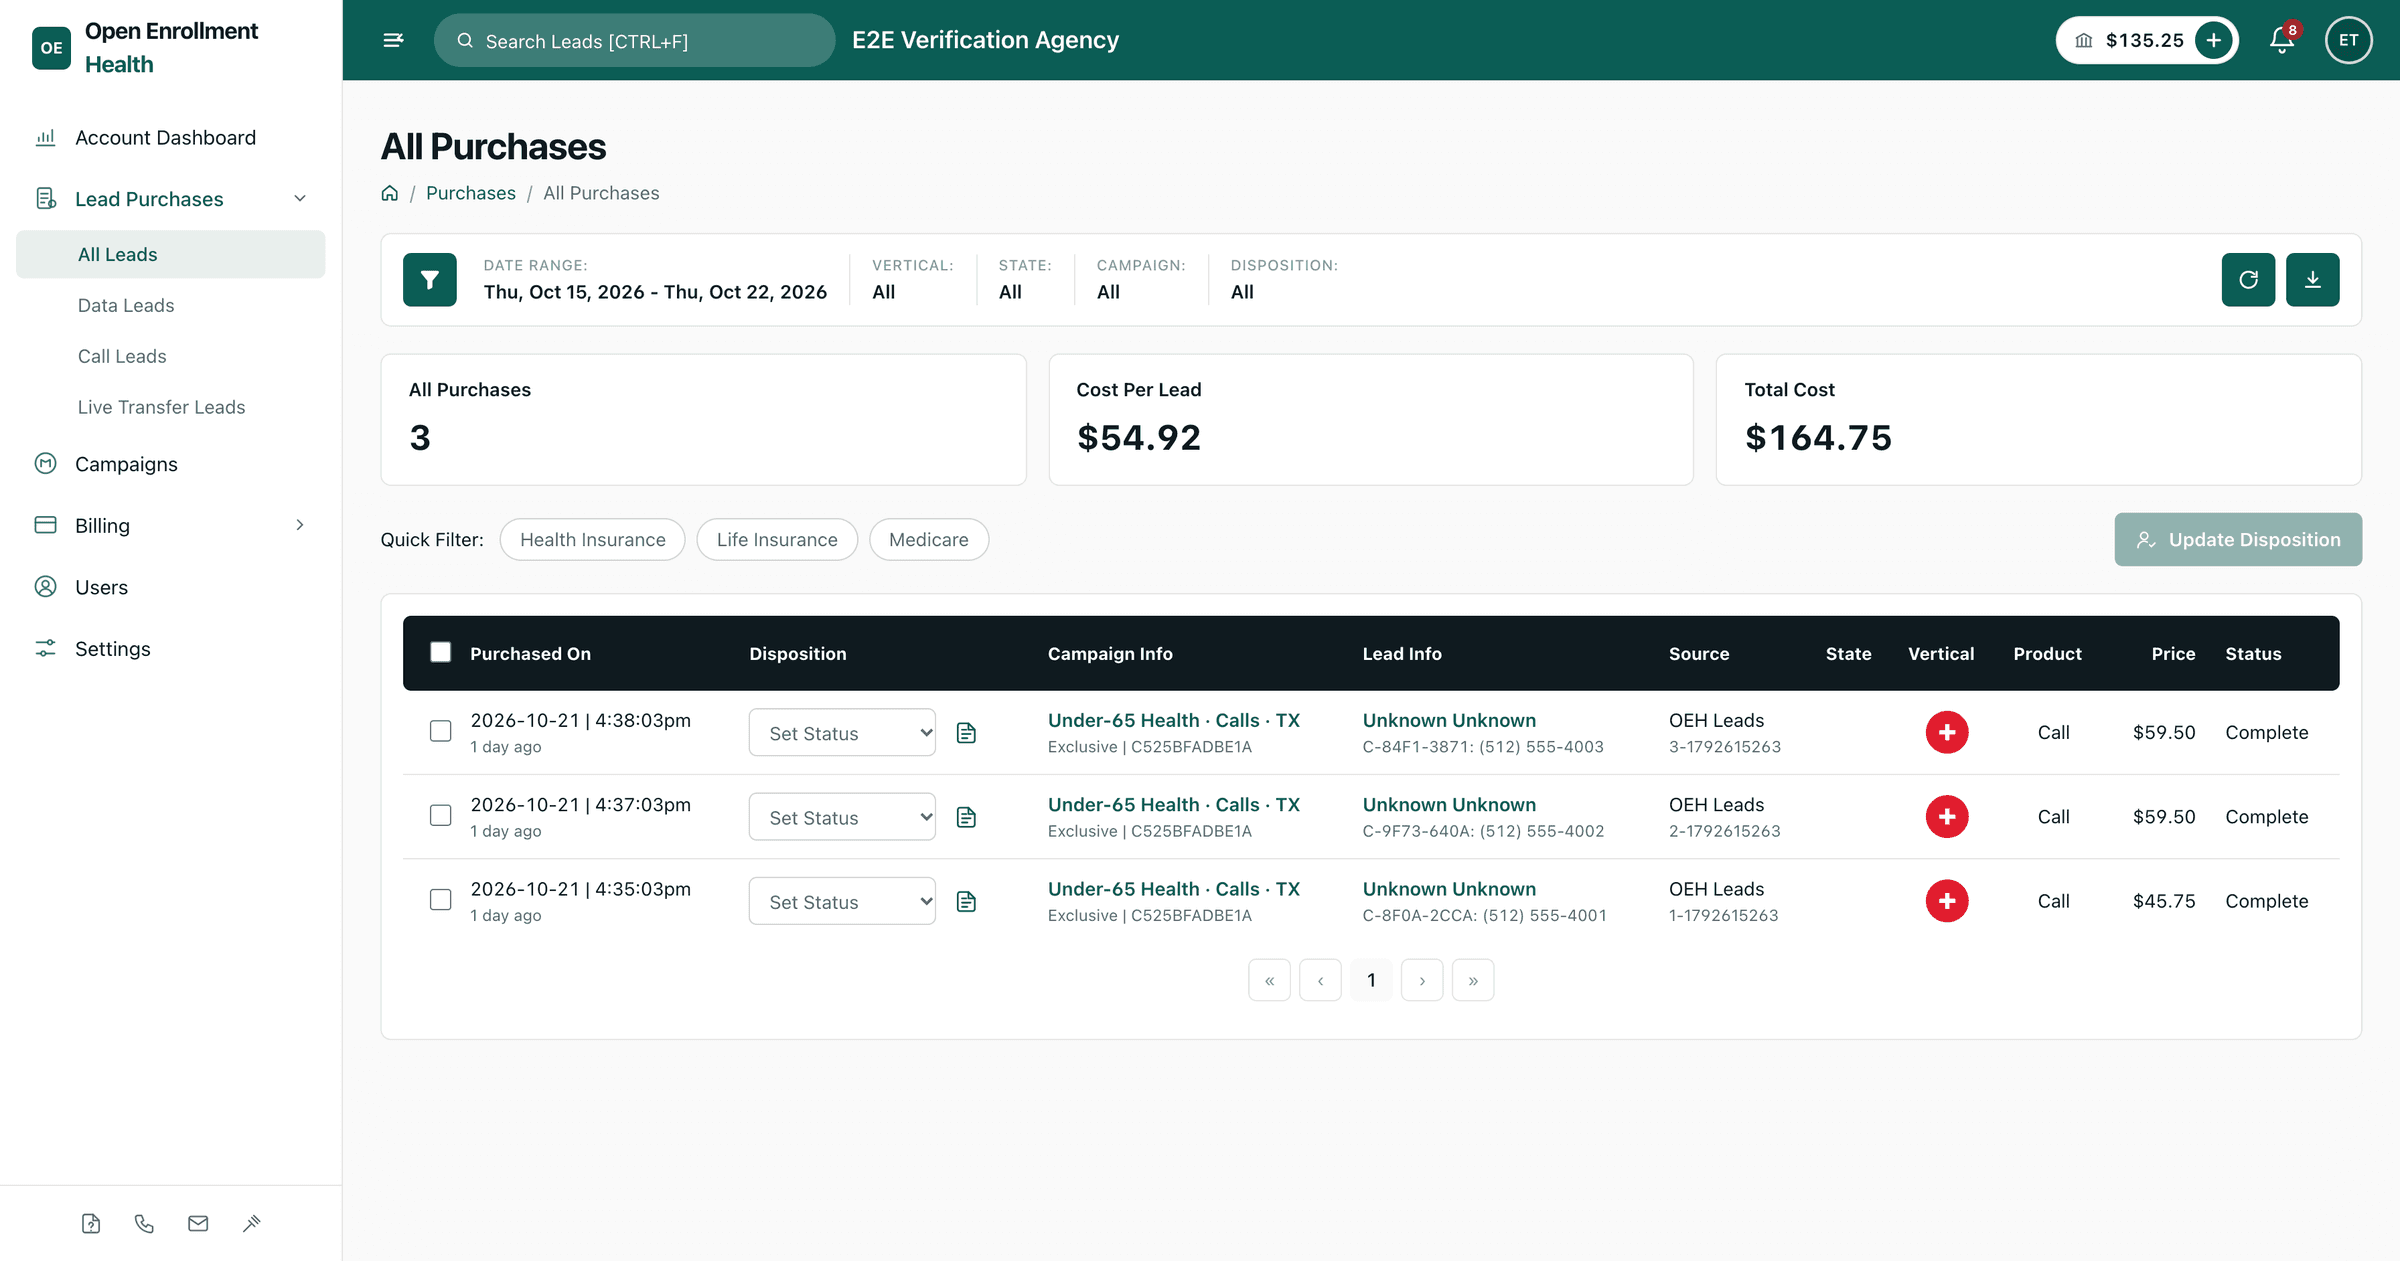Open Set Status dropdown for 4:37:03pm row
Viewport: 2400px width, 1261px height.
[x=842, y=817]
